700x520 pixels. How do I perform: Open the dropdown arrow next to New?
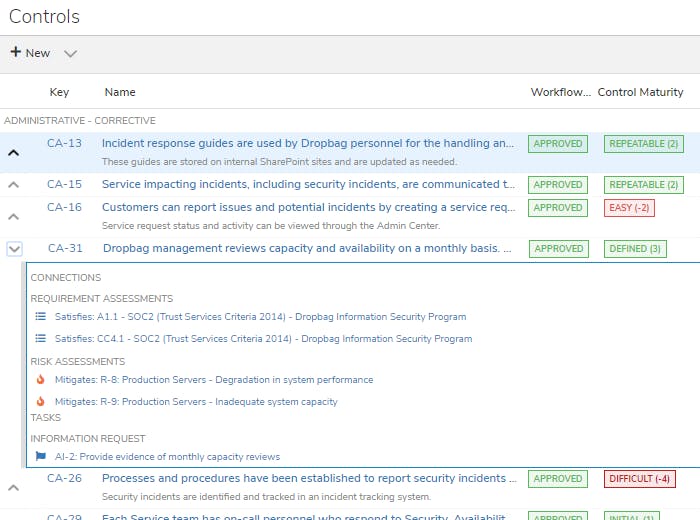pyautogui.click(x=70, y=54)
